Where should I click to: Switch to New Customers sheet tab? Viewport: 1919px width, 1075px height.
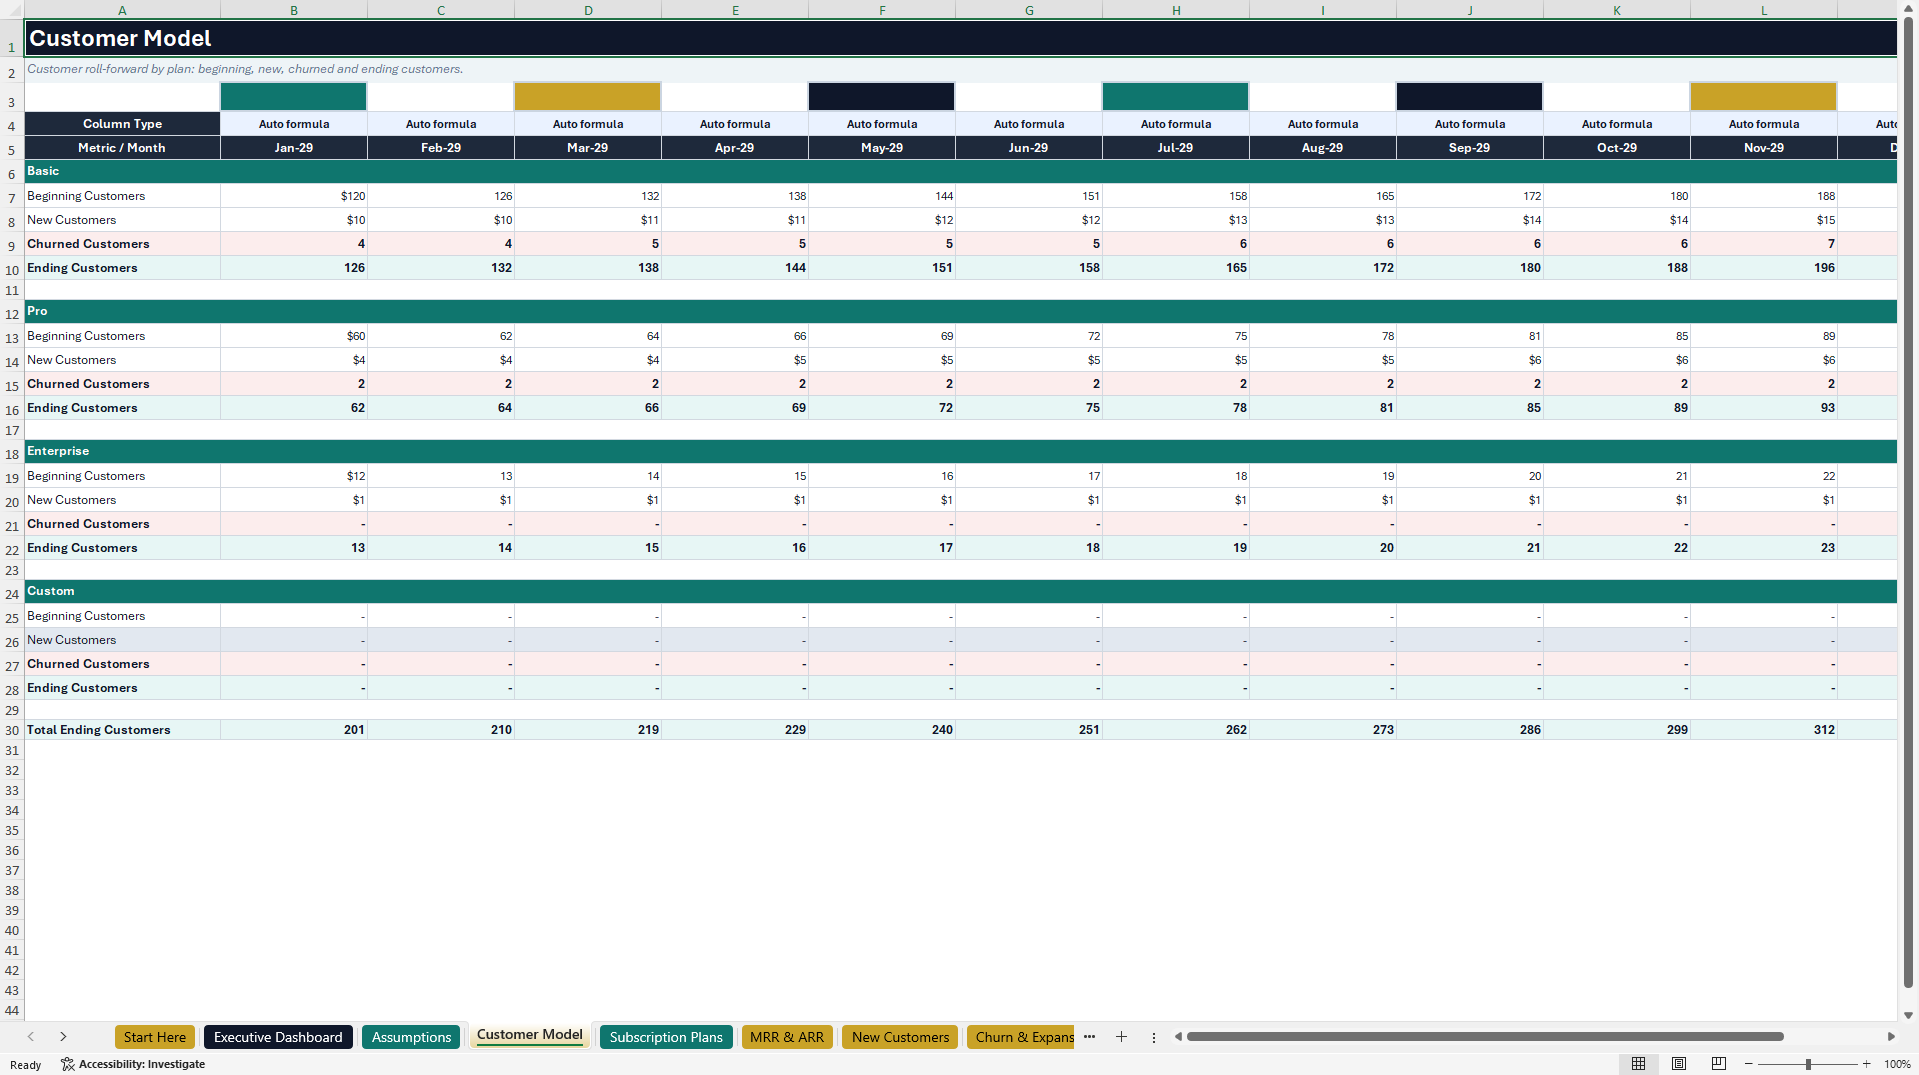pyautogui.click(x=900, y=1037)
